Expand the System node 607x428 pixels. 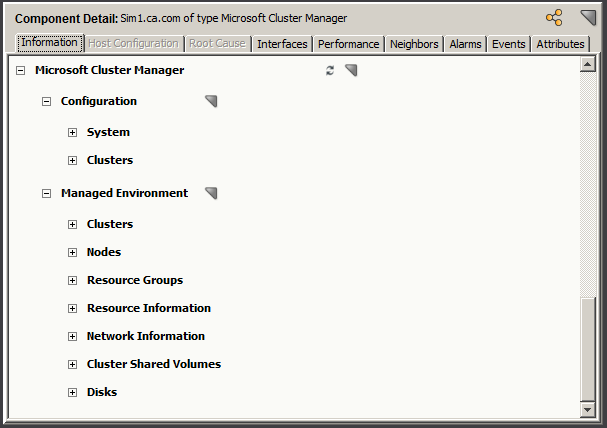[x=72, y=132]
